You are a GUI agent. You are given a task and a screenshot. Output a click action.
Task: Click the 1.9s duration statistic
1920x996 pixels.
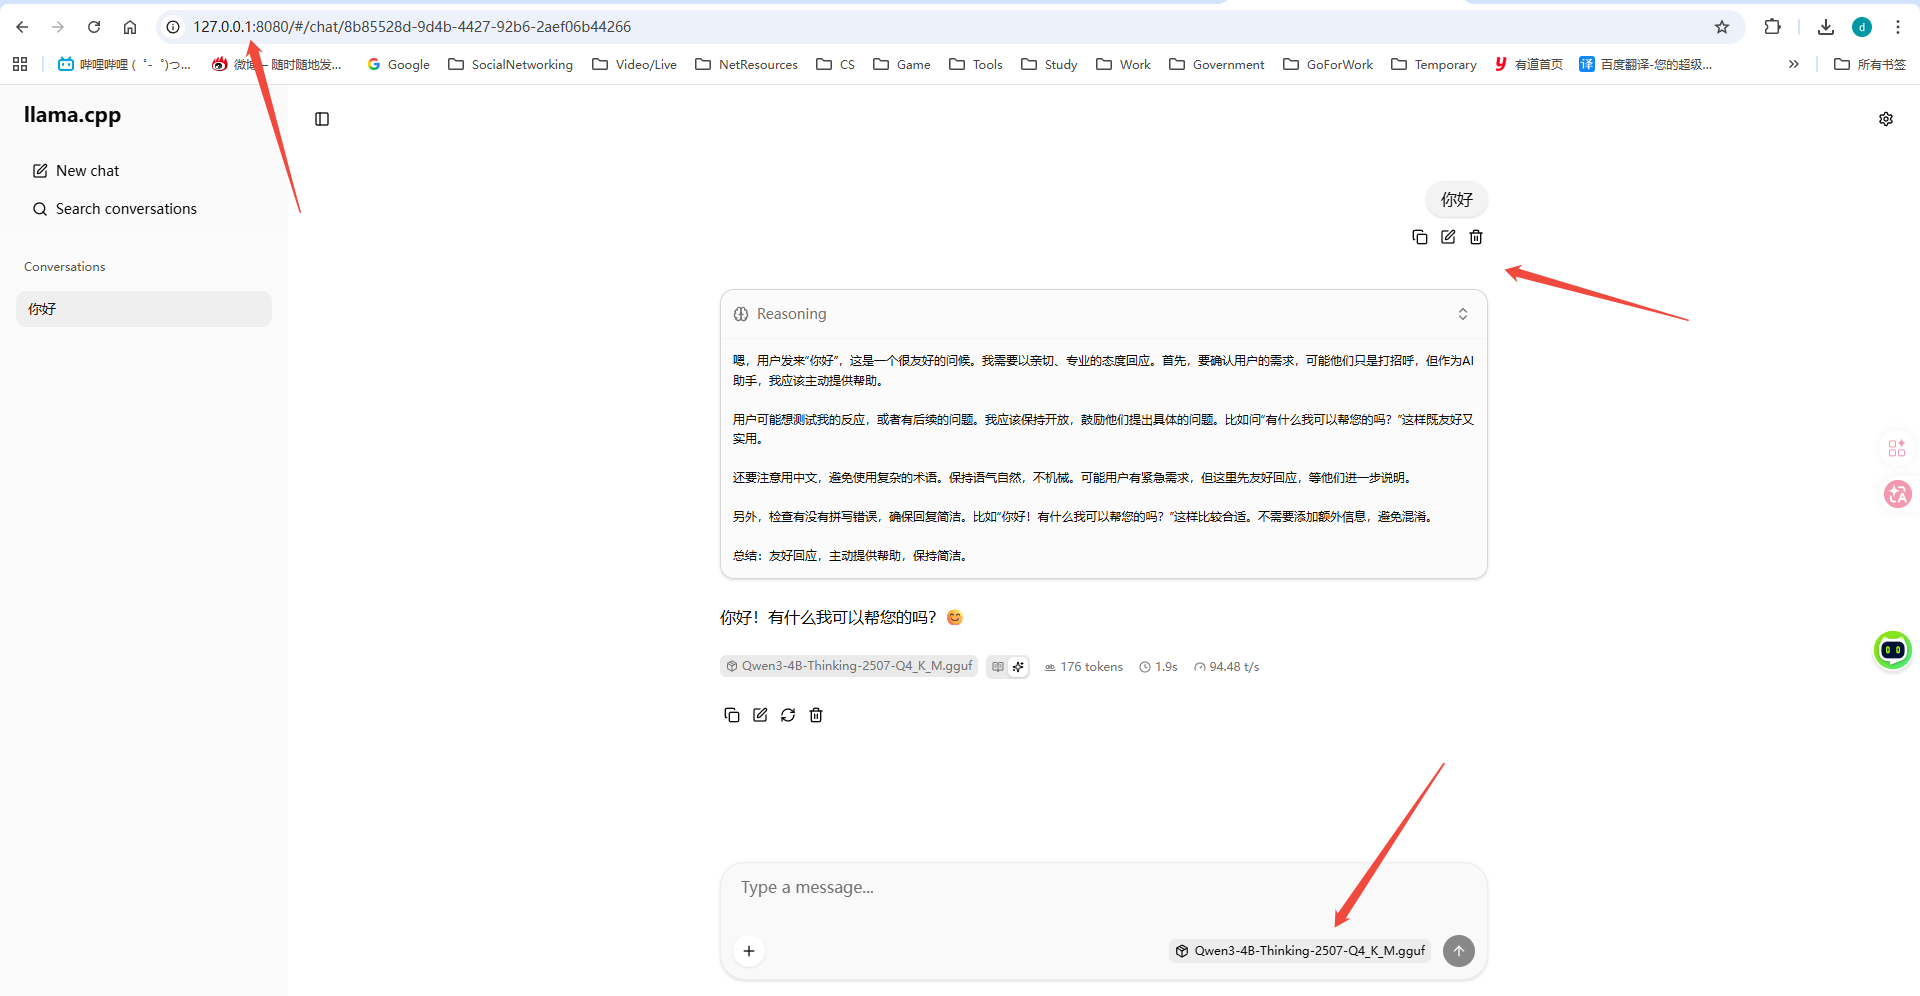pyautogui.click(x=1158, y=667)
